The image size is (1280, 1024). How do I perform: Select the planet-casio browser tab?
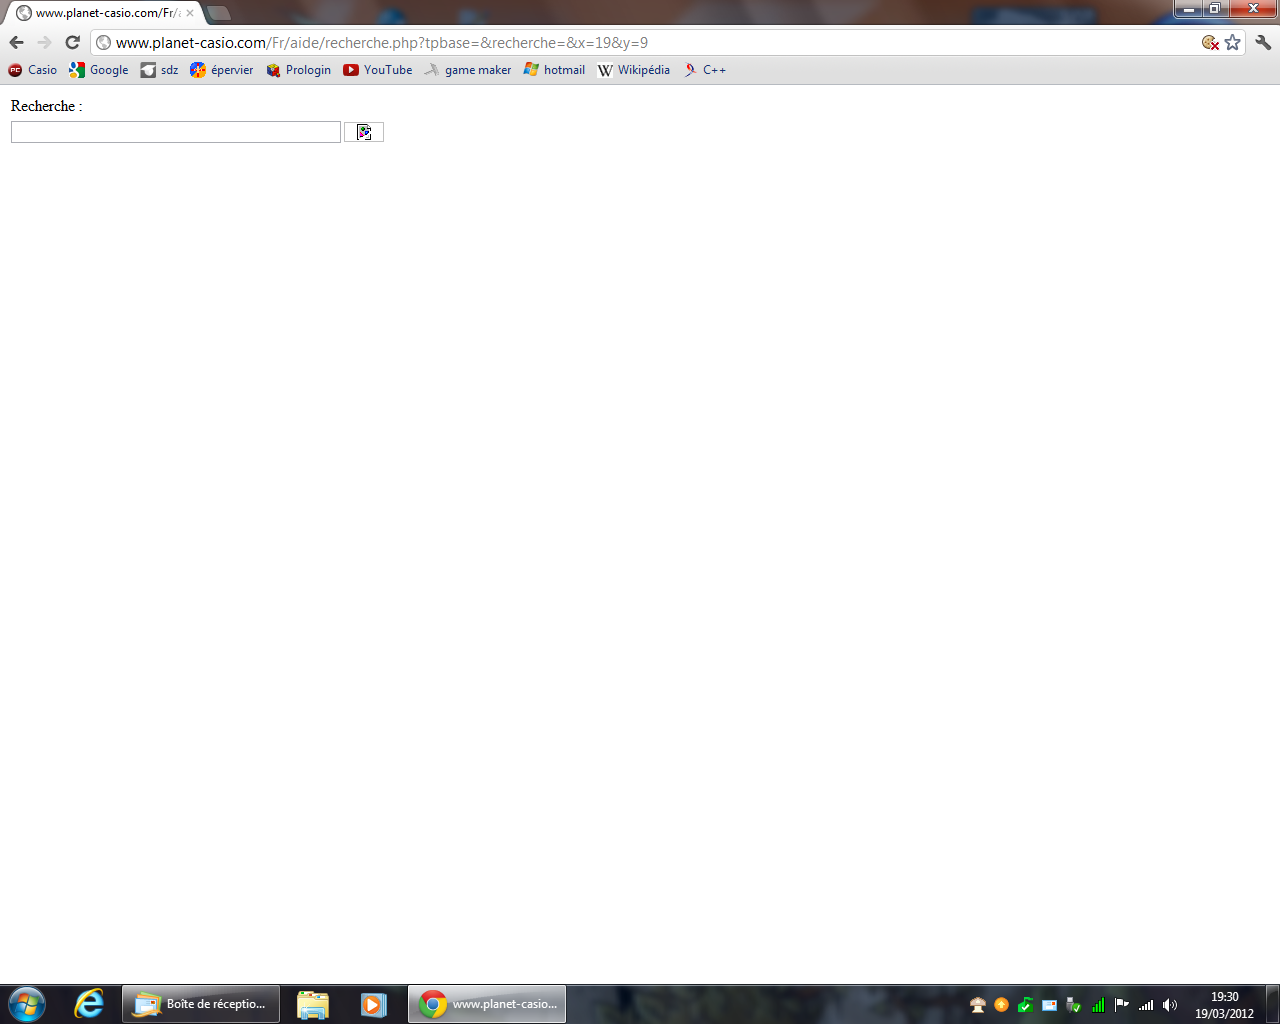tap(104, 13)
